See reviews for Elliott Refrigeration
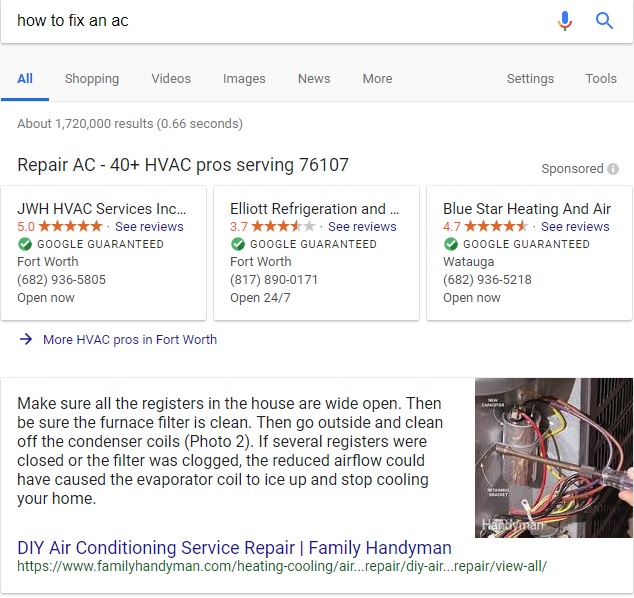The width and height of the screenshot is (634, 598). tap(362, 226)
